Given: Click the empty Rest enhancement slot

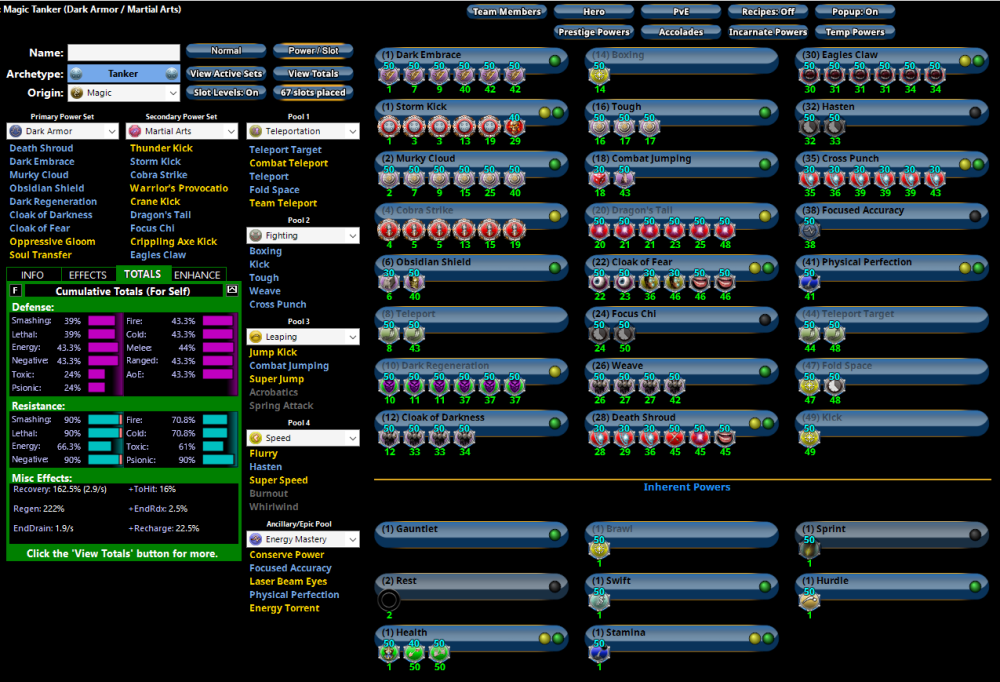Looking at the screenshot, I should [x=389, y=600].
